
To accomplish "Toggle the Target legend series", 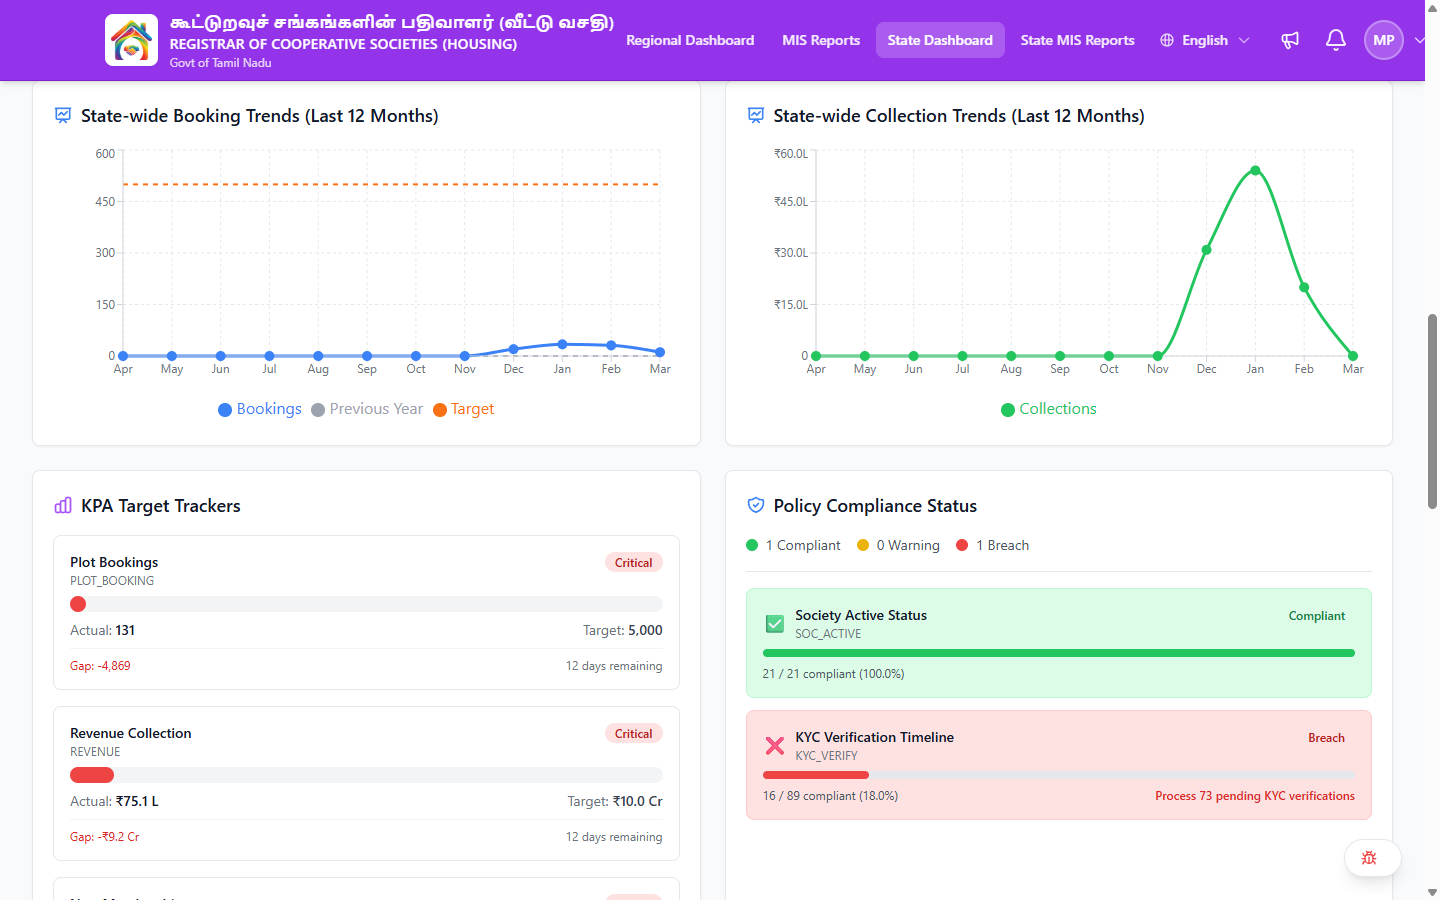I will (x=463, y=409).
